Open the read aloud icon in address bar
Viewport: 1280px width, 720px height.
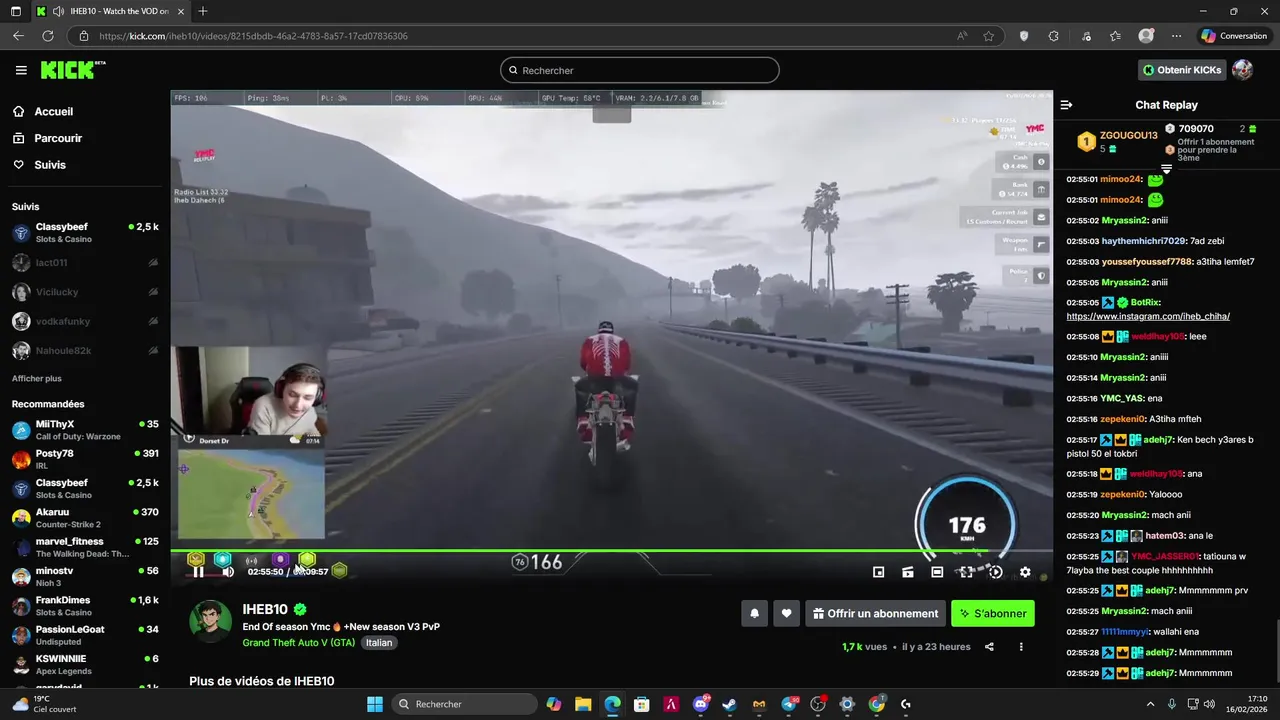point(962,36)
